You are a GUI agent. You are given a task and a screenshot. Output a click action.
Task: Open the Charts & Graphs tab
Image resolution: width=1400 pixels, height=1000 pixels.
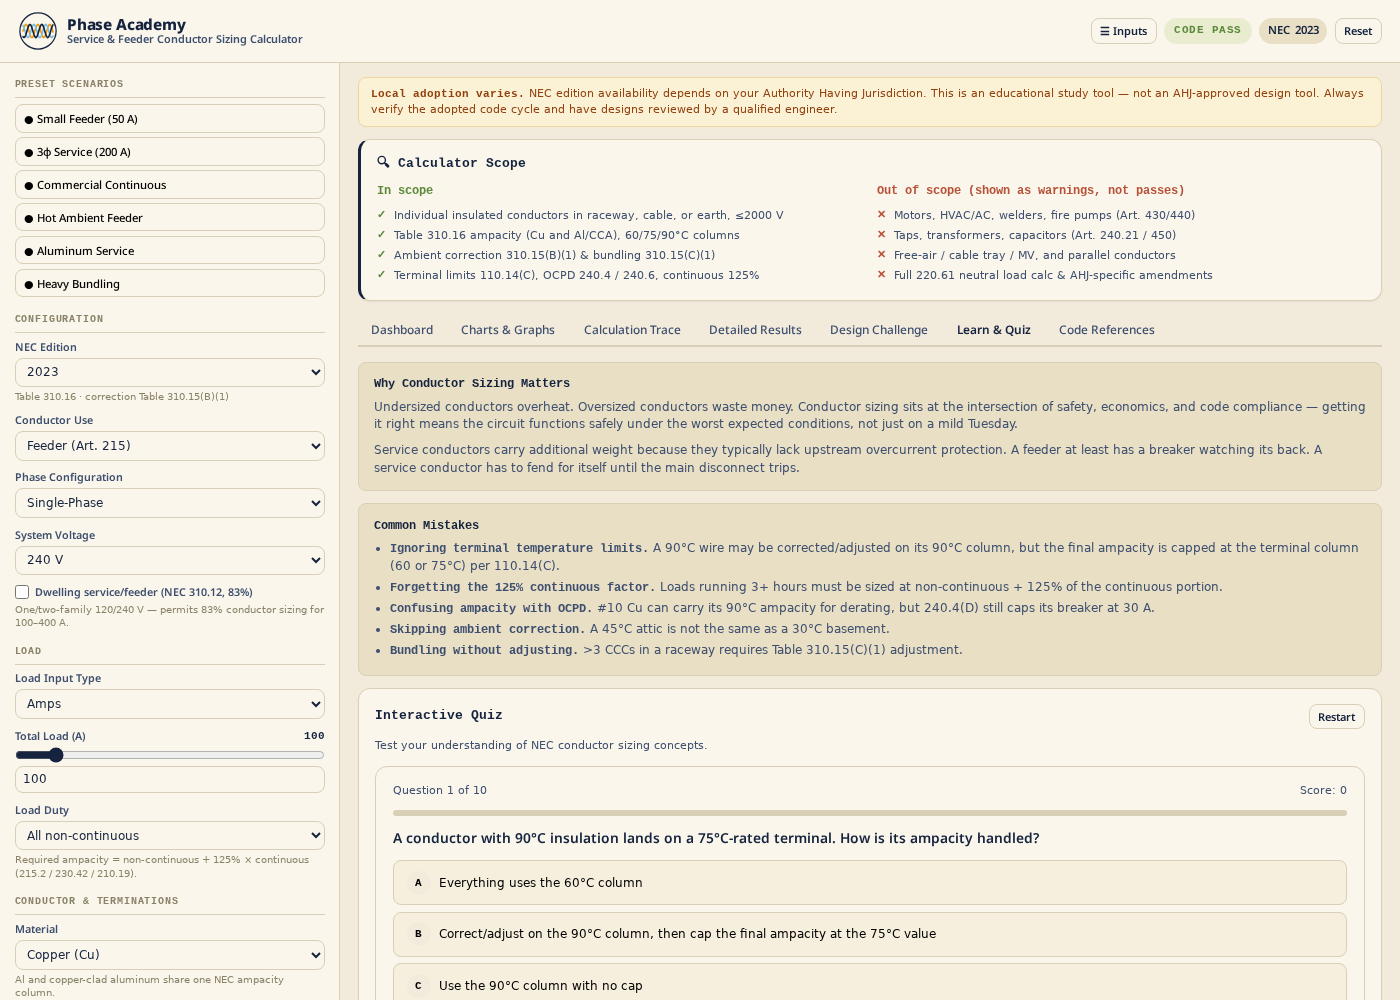(x=508, y=330)
